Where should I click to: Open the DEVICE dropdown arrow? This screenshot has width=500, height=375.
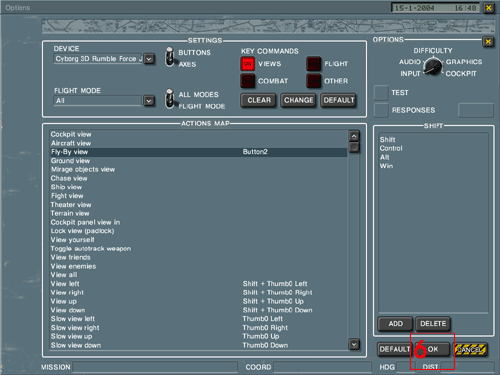(149, 59)
